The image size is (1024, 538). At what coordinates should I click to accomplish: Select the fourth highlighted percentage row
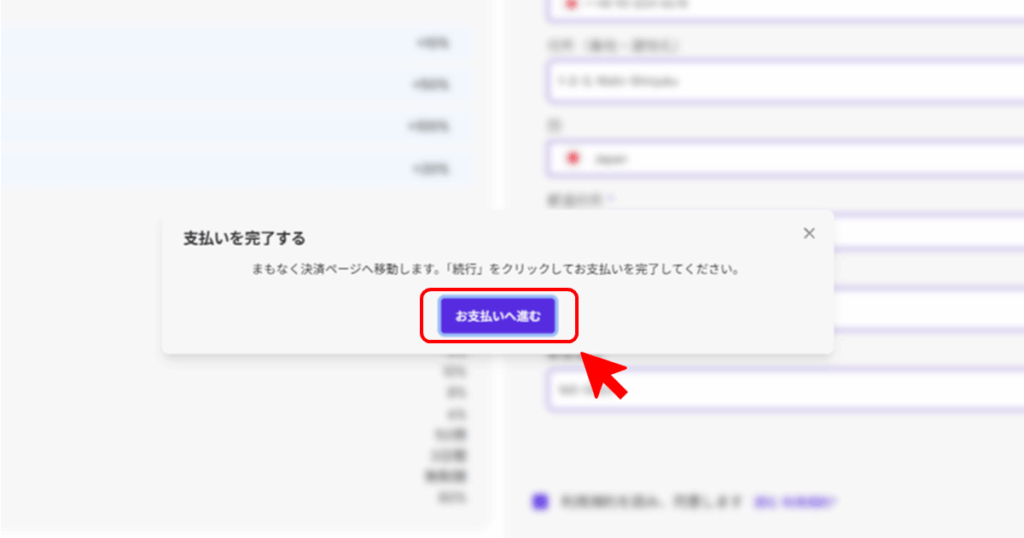236,168
